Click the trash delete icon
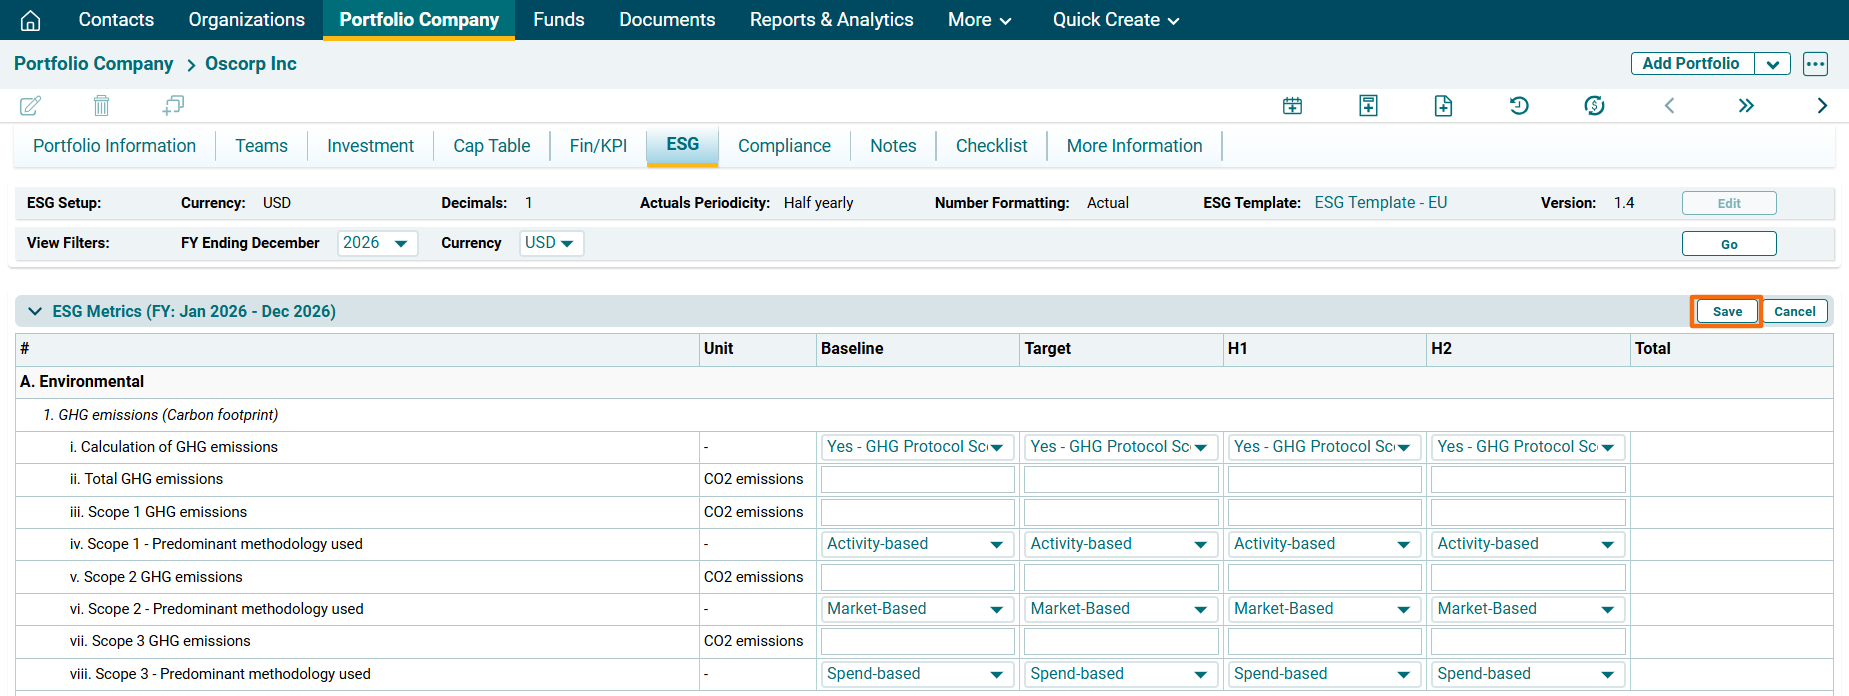 point(101,105)
